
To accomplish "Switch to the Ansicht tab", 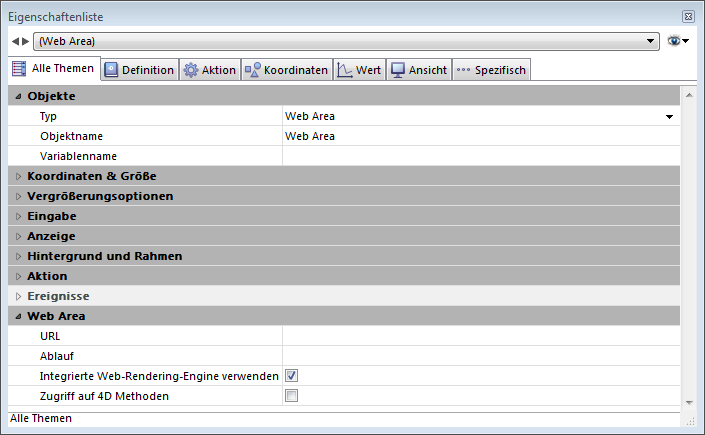I will (419, 70).
